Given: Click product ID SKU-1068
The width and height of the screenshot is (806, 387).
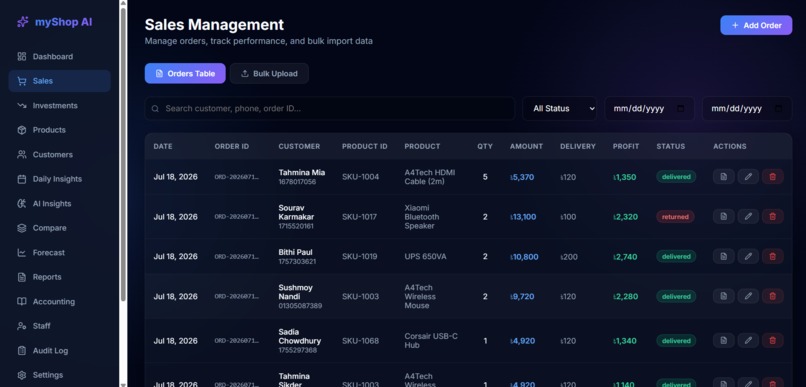Looking at the screenshot, I should click(360, 341).
